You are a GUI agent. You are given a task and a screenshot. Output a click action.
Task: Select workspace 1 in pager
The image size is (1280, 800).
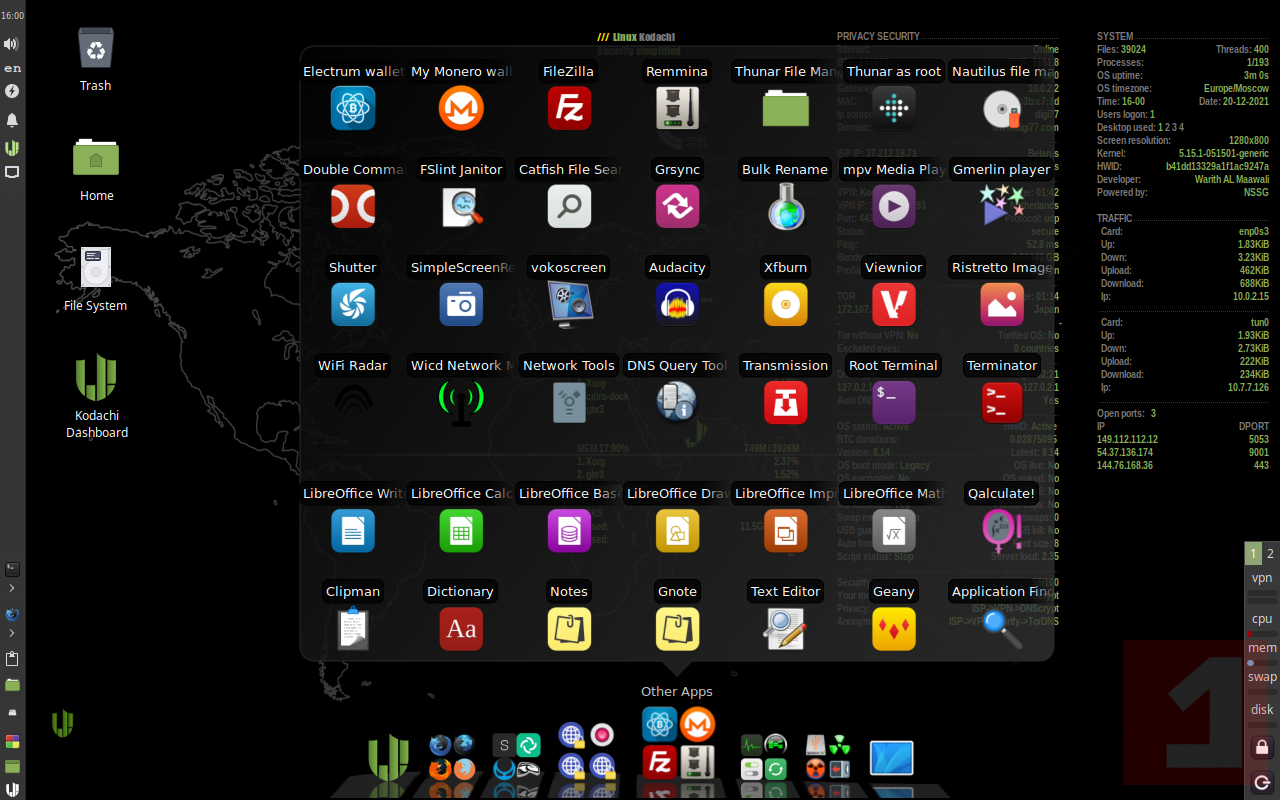coord(1253,553)
